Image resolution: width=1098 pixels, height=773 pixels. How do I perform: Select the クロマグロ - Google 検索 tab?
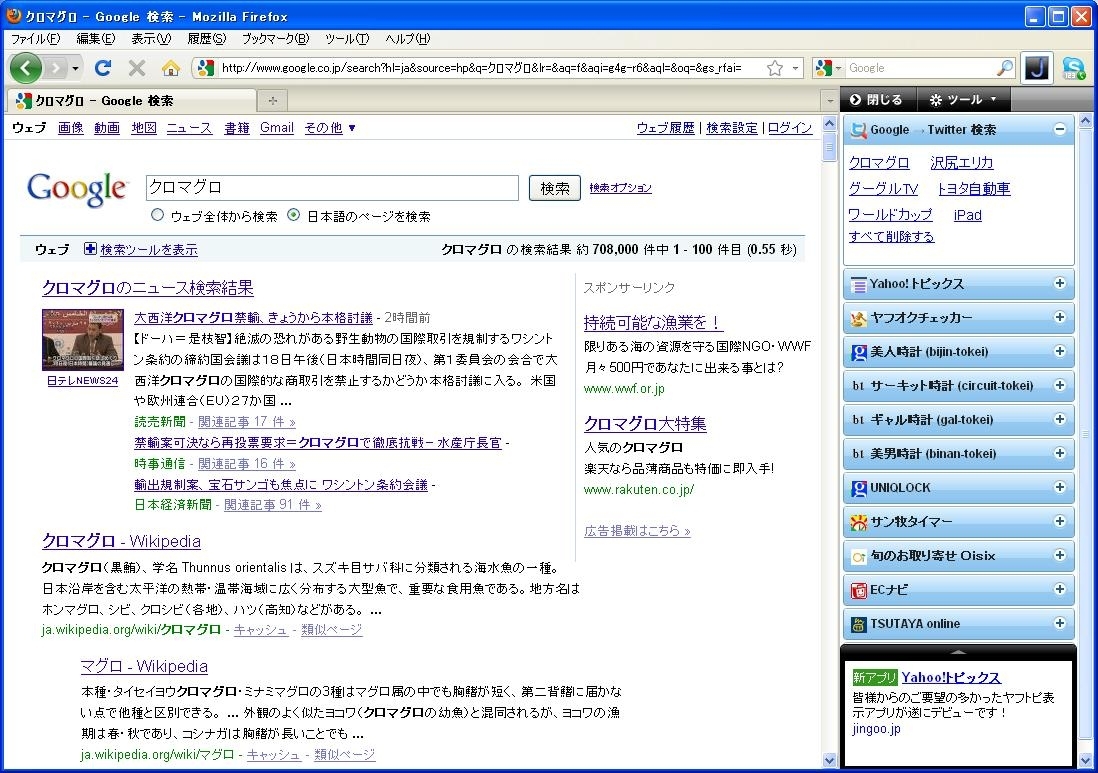133,101
